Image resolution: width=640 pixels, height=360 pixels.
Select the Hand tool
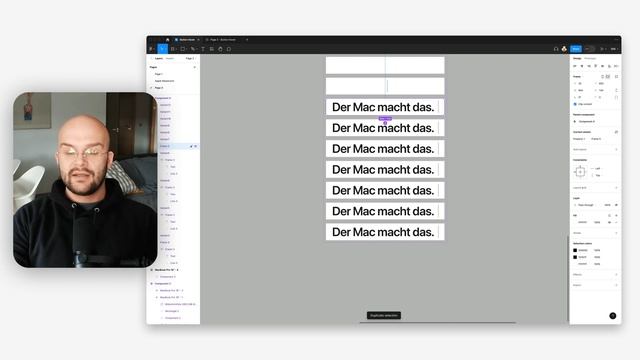220,49
